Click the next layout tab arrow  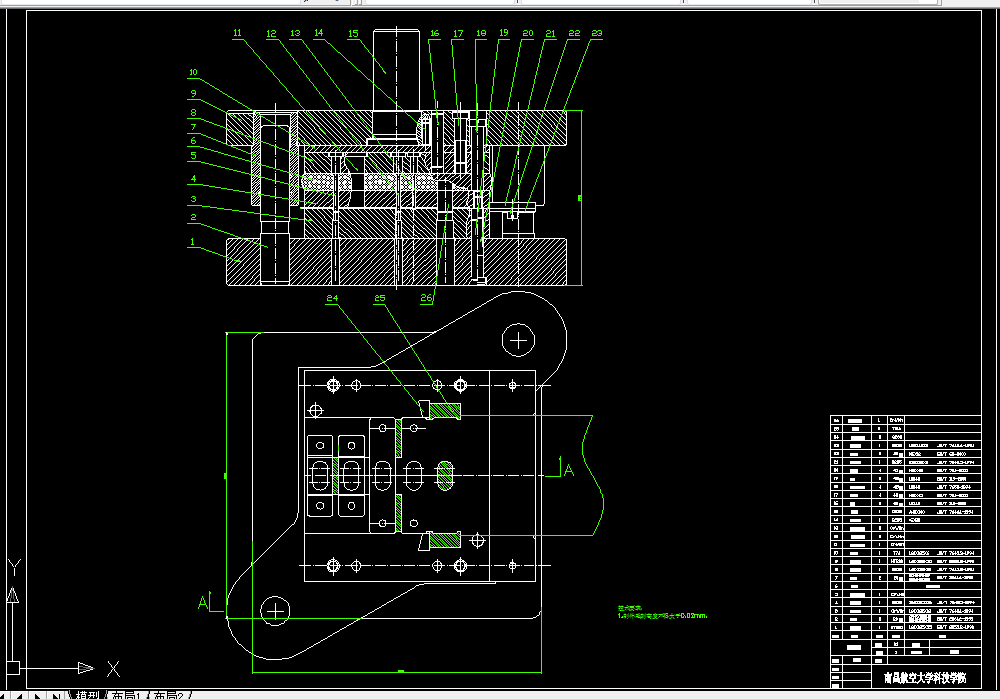tap(38, 695)
